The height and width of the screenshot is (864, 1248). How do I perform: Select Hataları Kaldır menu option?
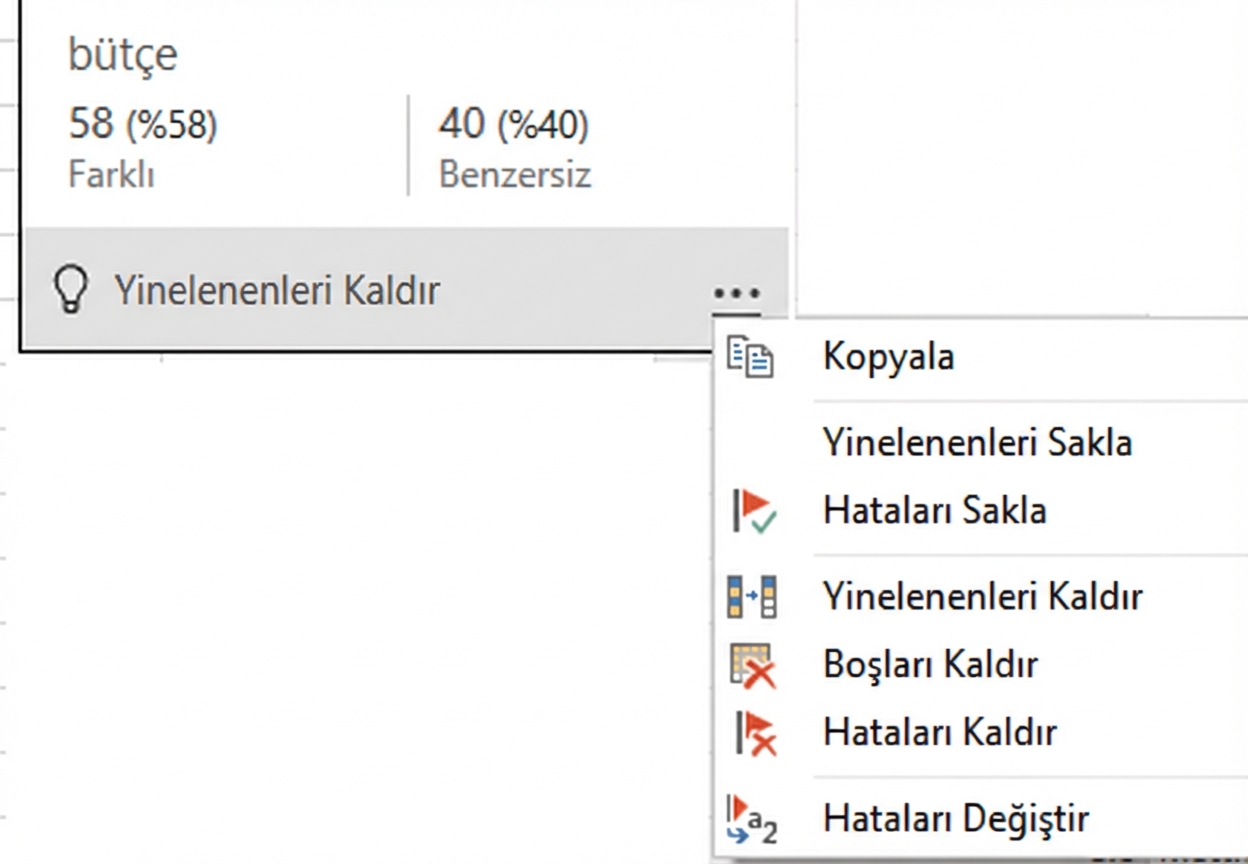939,731
